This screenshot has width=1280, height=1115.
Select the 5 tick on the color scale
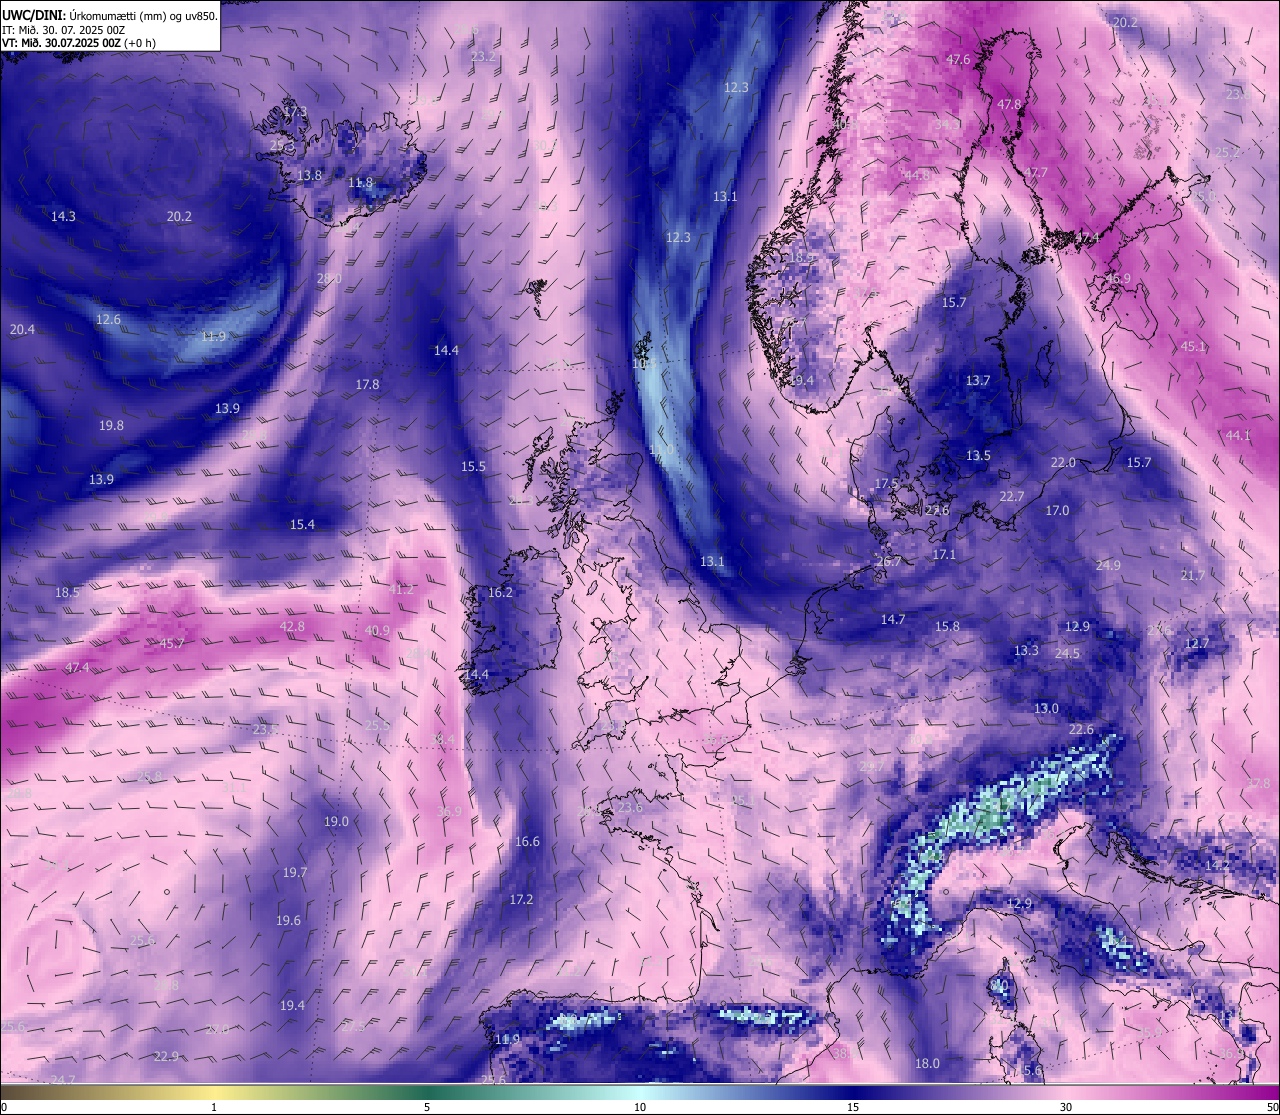coord(427,1107)
